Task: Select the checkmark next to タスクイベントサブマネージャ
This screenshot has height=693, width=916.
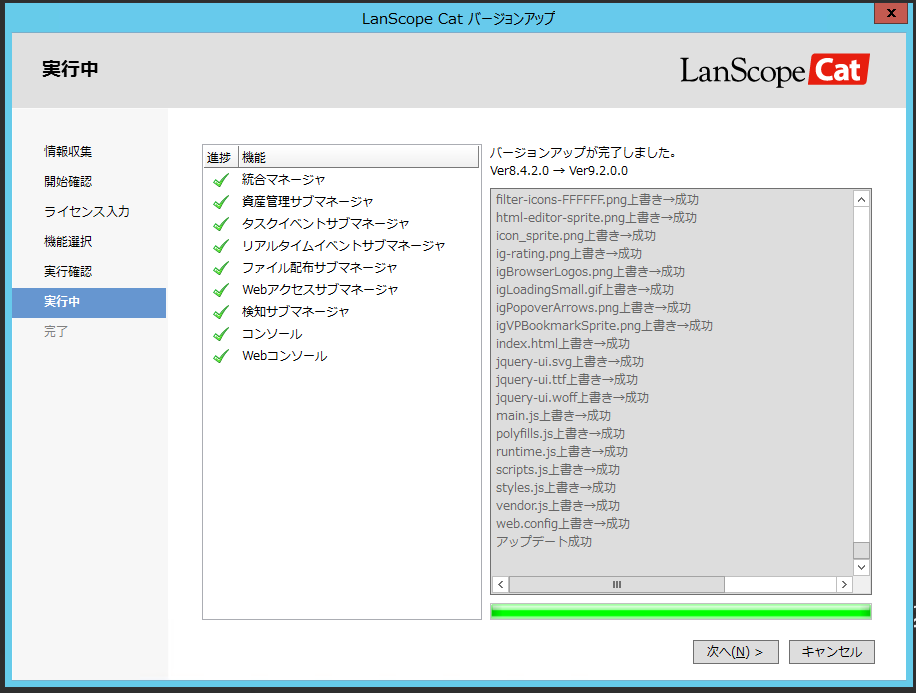Action: [220, 222]
